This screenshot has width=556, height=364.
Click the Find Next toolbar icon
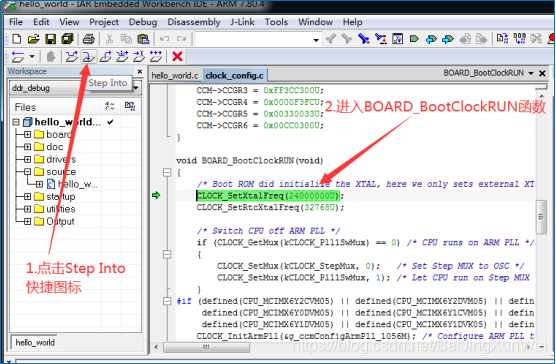pyautogui.click(x=346, y=39)
